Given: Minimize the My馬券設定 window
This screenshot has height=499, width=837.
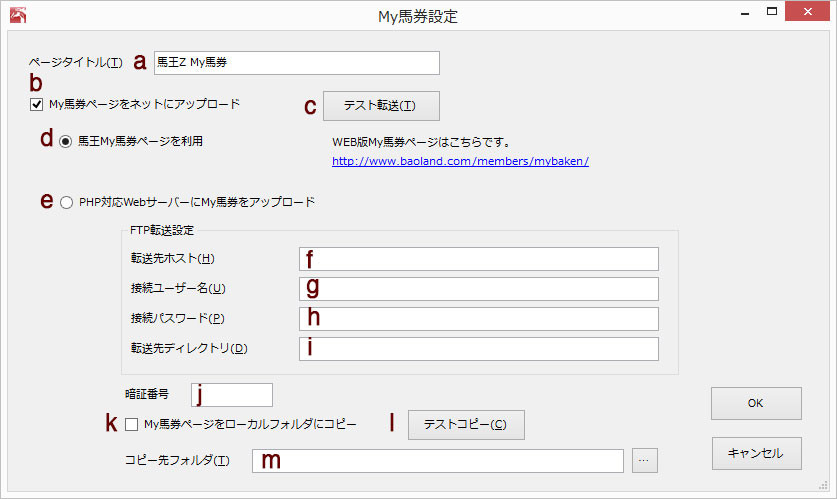Looking at the screenshot, I should pos(745,13).
